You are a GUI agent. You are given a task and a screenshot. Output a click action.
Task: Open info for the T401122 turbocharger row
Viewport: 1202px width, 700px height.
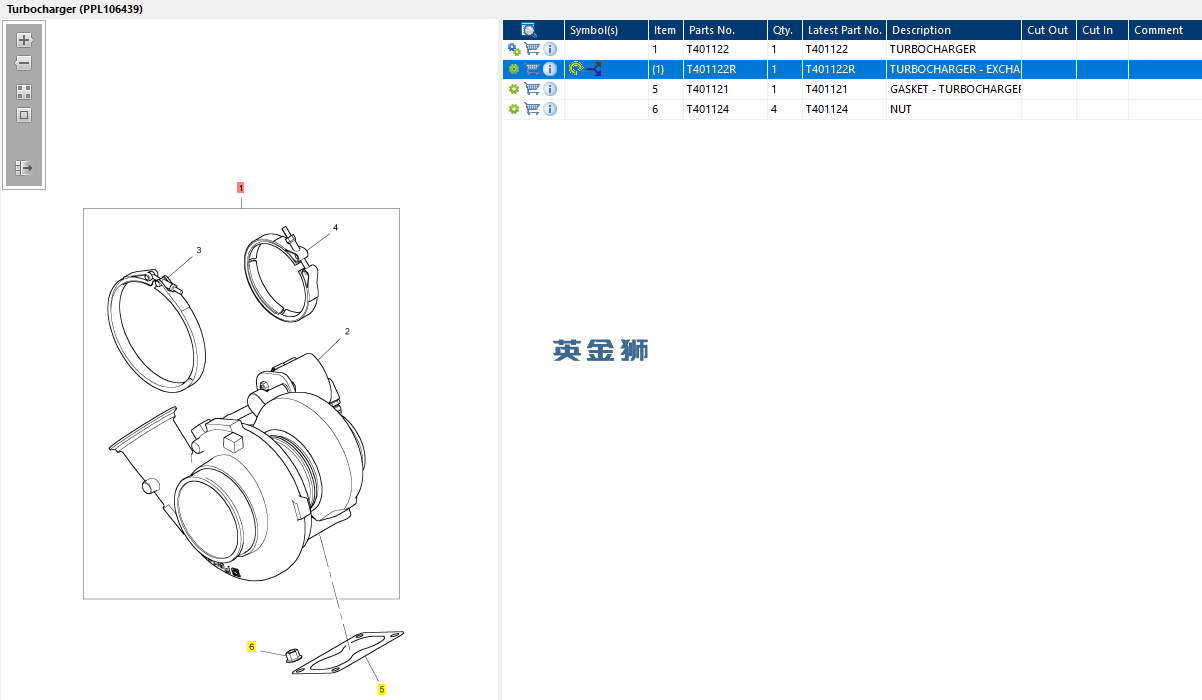click(550, 49)
